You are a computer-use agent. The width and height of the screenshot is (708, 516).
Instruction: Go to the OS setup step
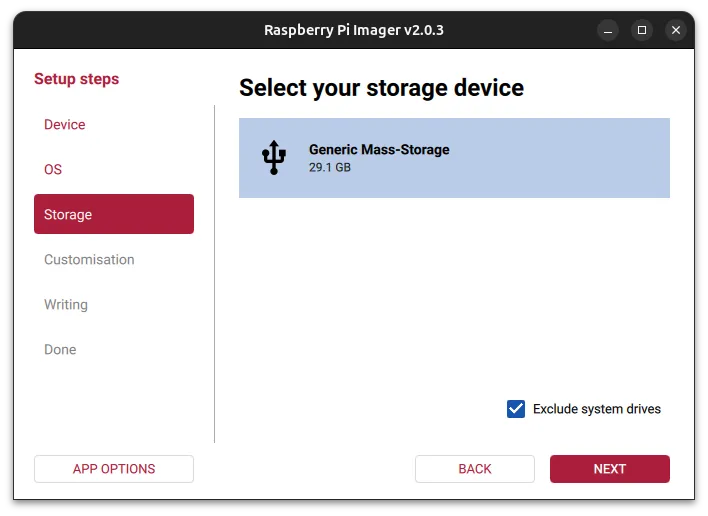tap(53, 169)
